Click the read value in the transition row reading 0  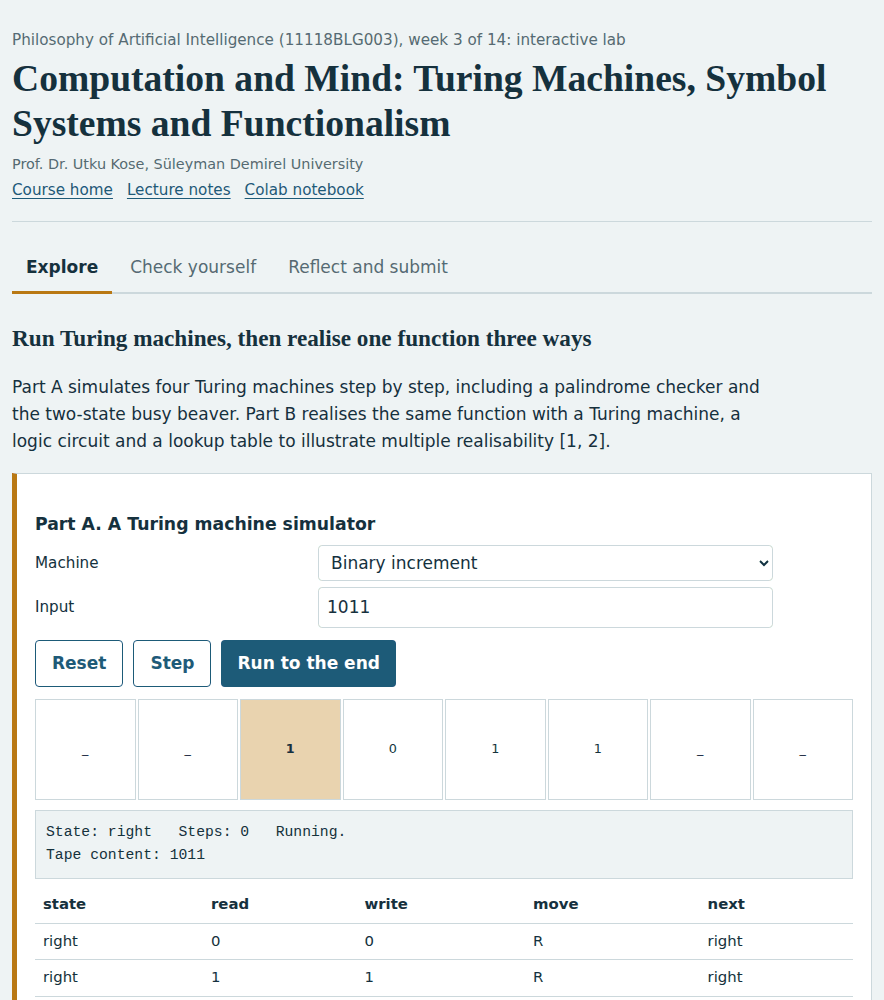(216, 941)
